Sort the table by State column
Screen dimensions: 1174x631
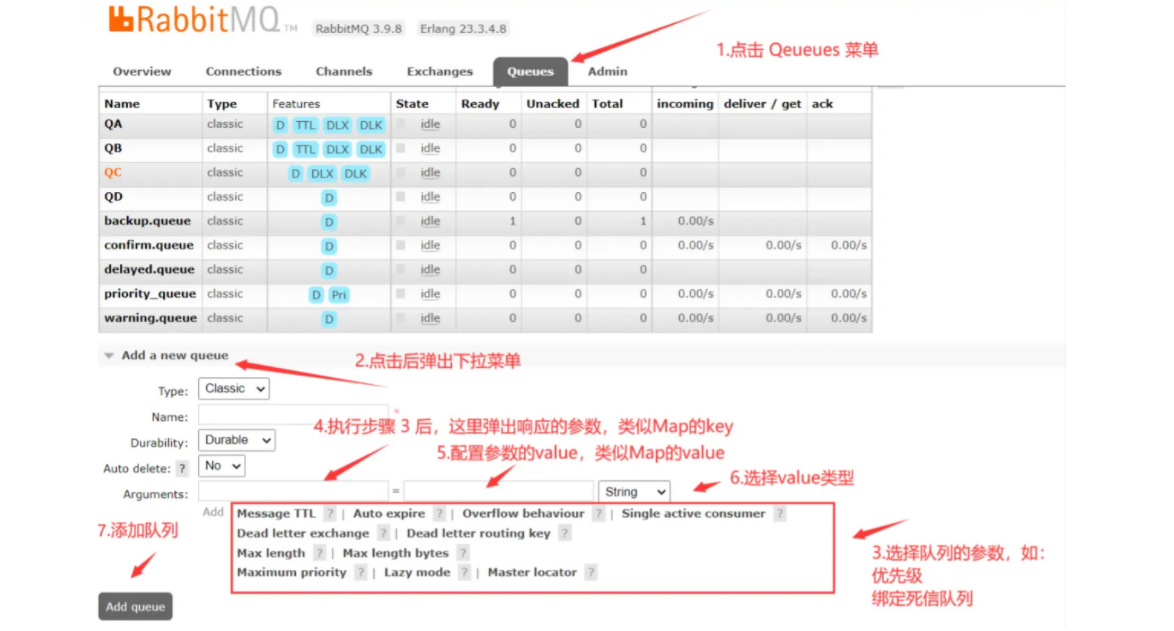click(x=412, y=104)
